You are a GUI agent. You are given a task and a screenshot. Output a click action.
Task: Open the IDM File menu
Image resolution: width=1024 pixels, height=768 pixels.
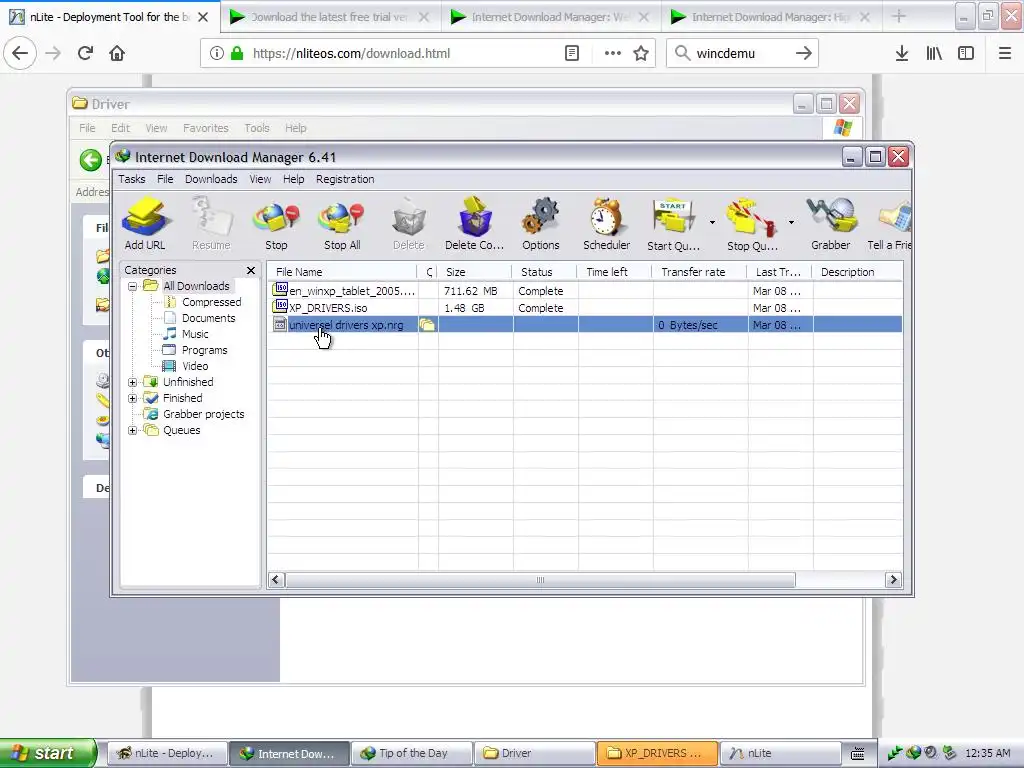pyautogui.click(x=165, y=179)
